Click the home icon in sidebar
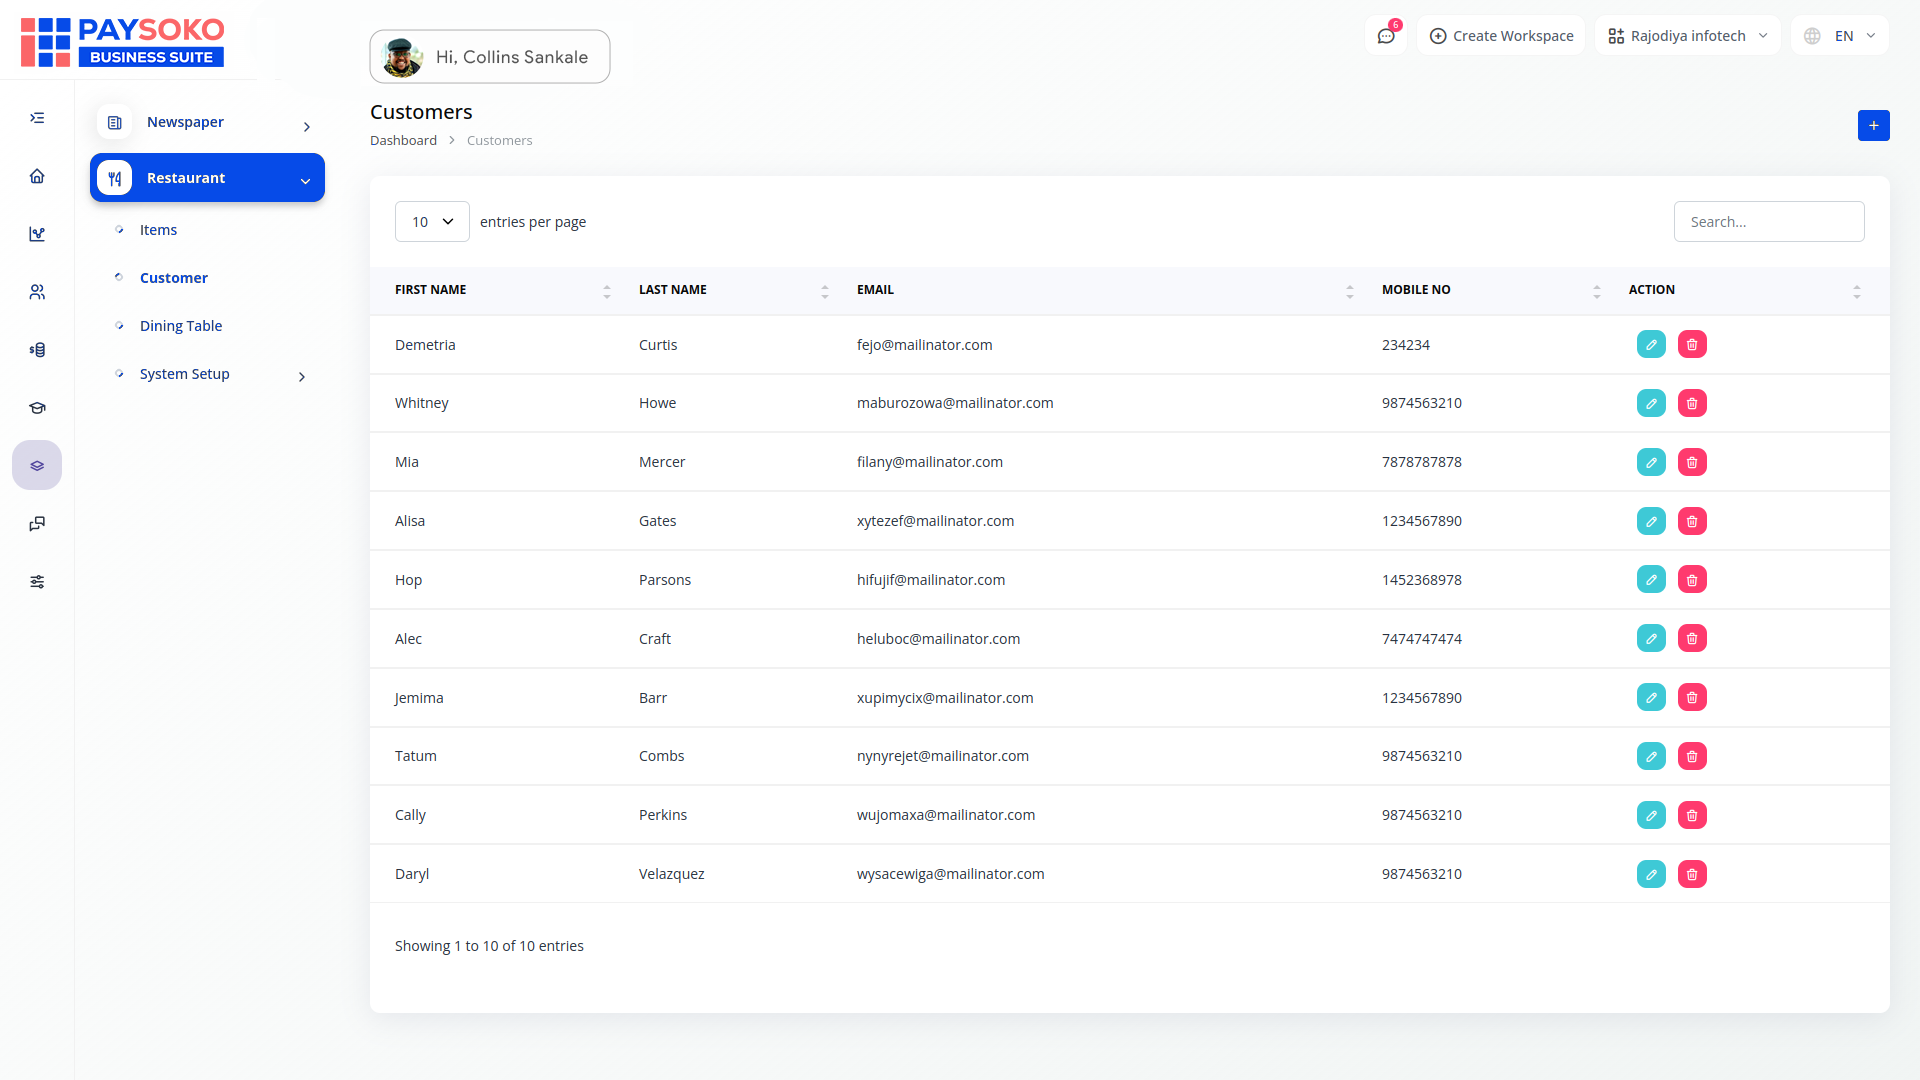The image size is (1920, 1080). (x=37, y=176)
